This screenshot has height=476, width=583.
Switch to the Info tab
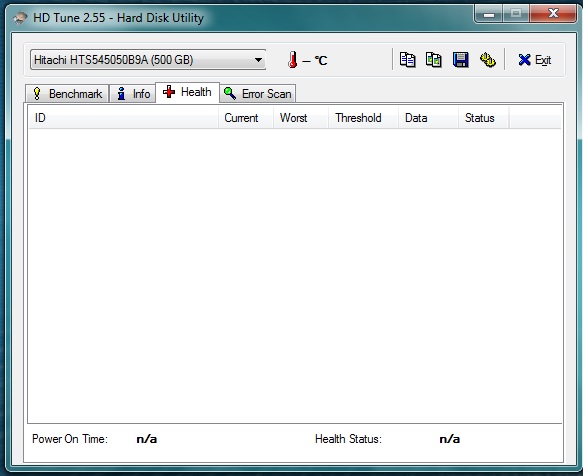coord(133,94)
